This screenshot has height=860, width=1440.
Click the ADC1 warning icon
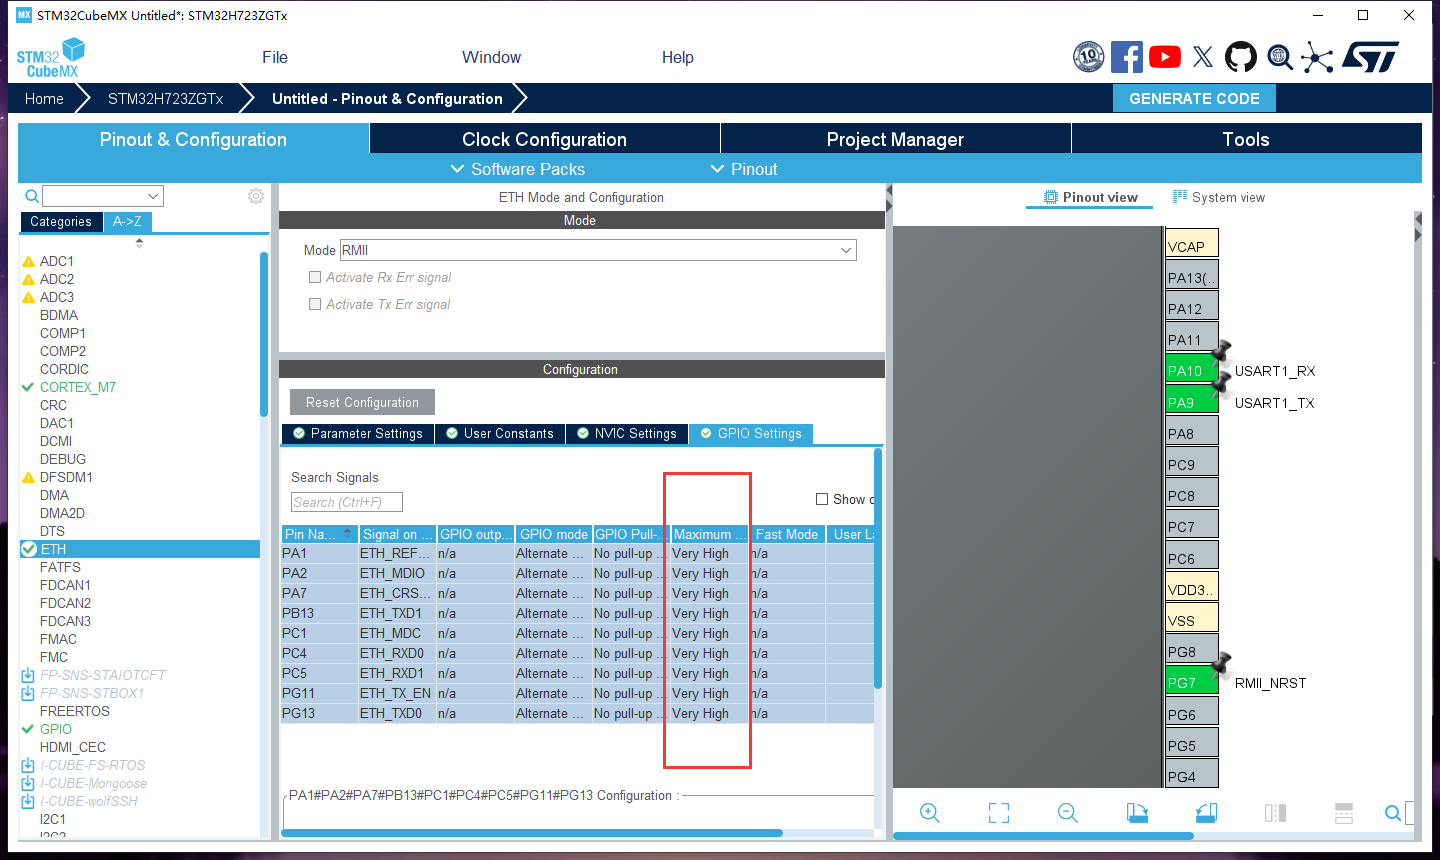point(28,261)
